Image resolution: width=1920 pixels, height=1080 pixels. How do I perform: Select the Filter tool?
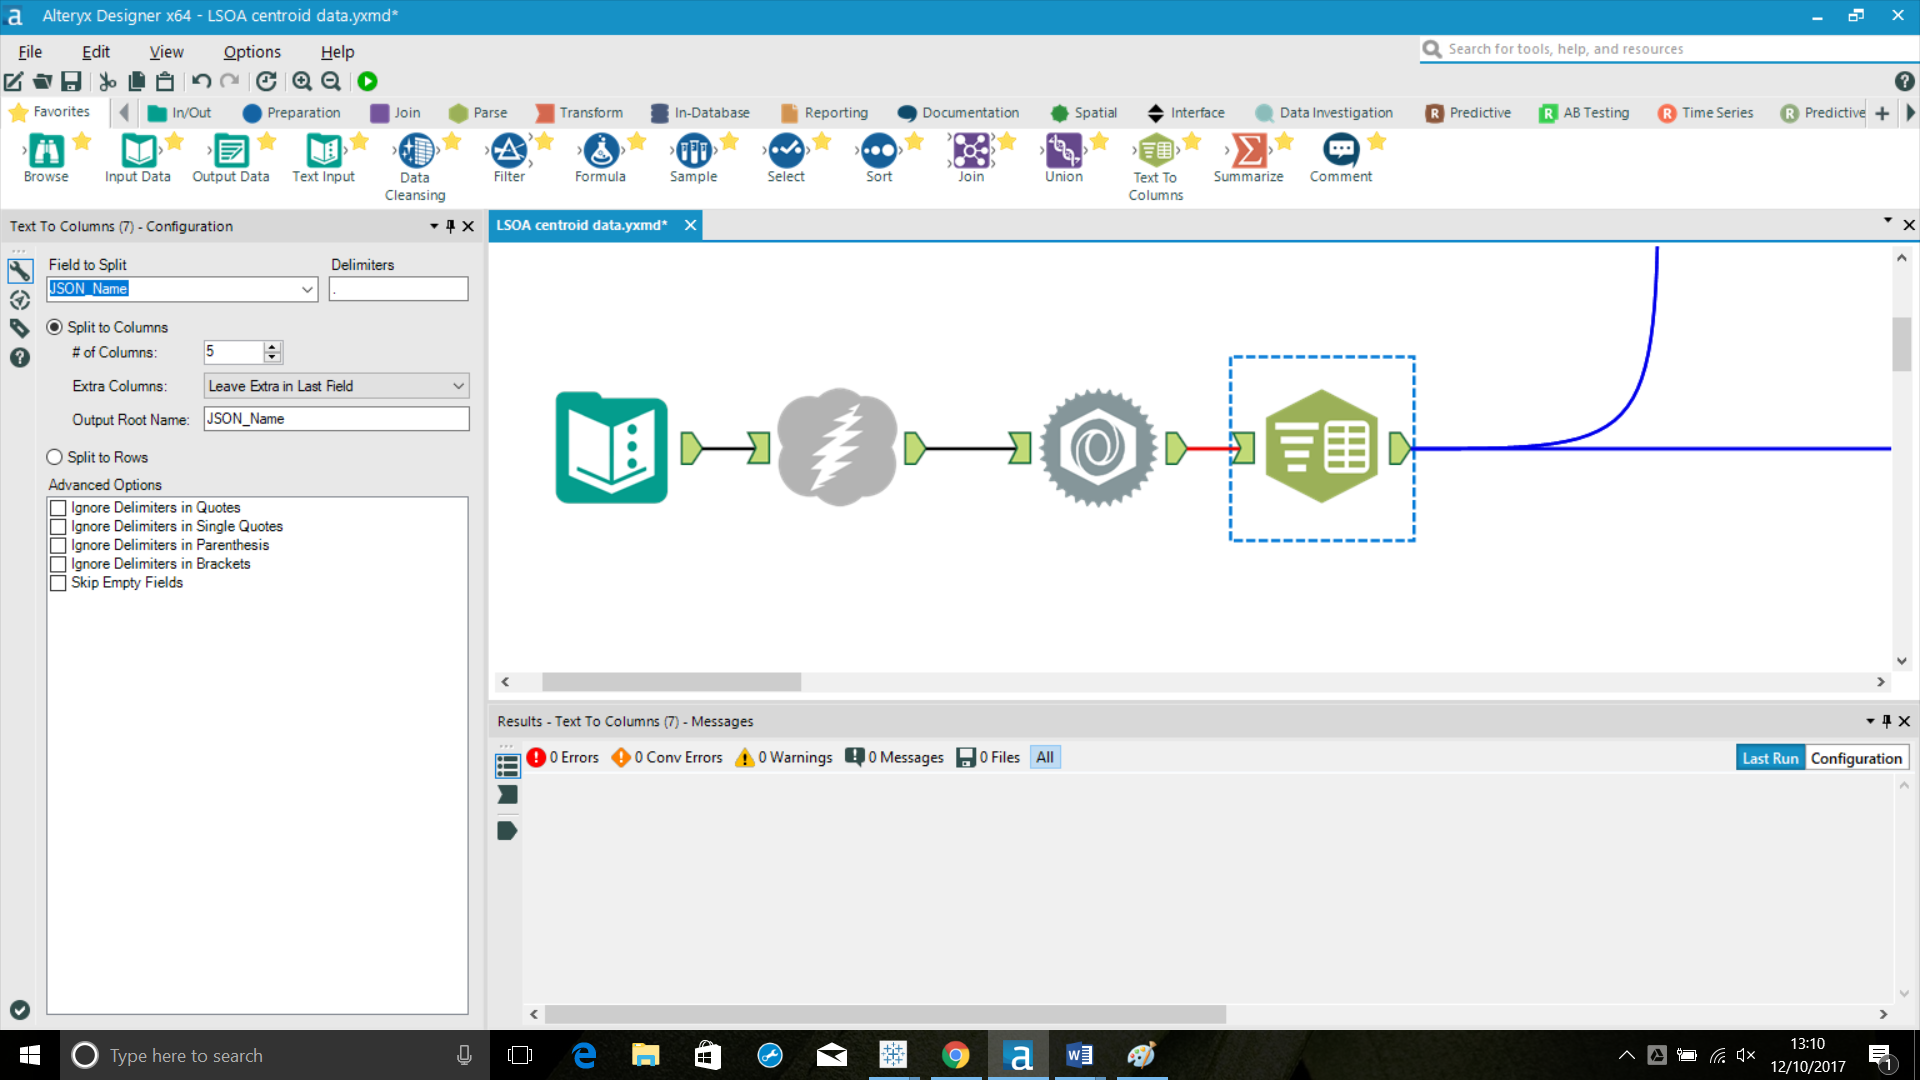(x=509, y=158)
